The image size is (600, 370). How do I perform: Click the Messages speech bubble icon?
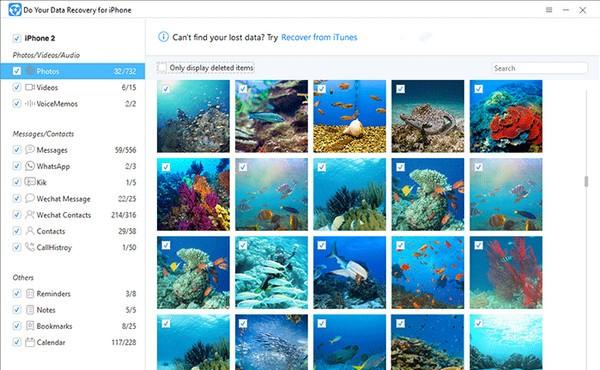coord(30,150)
